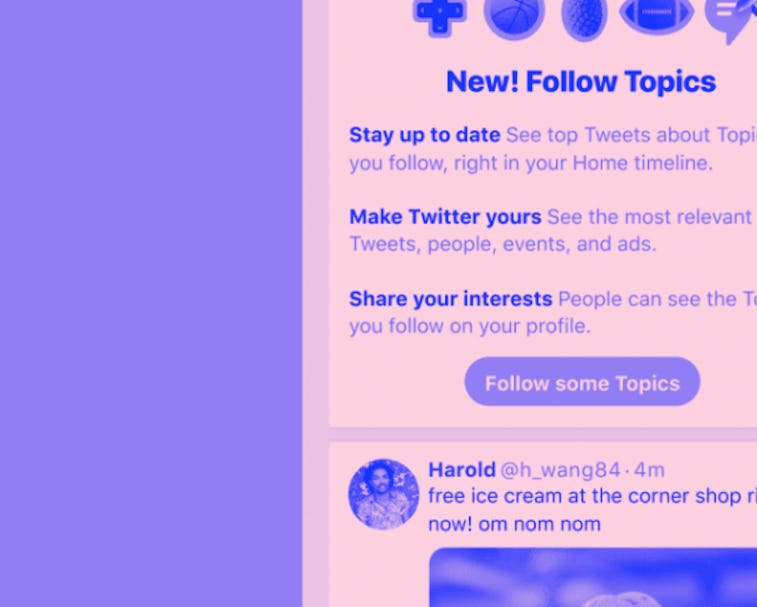
Task: Choose the American football topic icon
Action: [656, 14]
